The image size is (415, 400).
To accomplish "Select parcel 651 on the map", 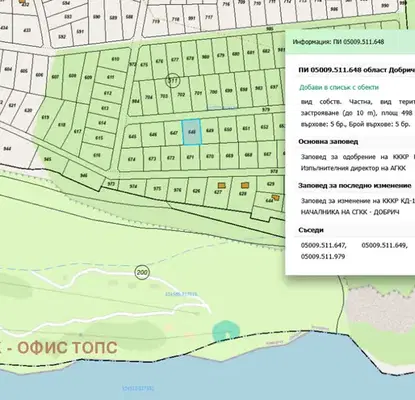I will tap(246, 129).
